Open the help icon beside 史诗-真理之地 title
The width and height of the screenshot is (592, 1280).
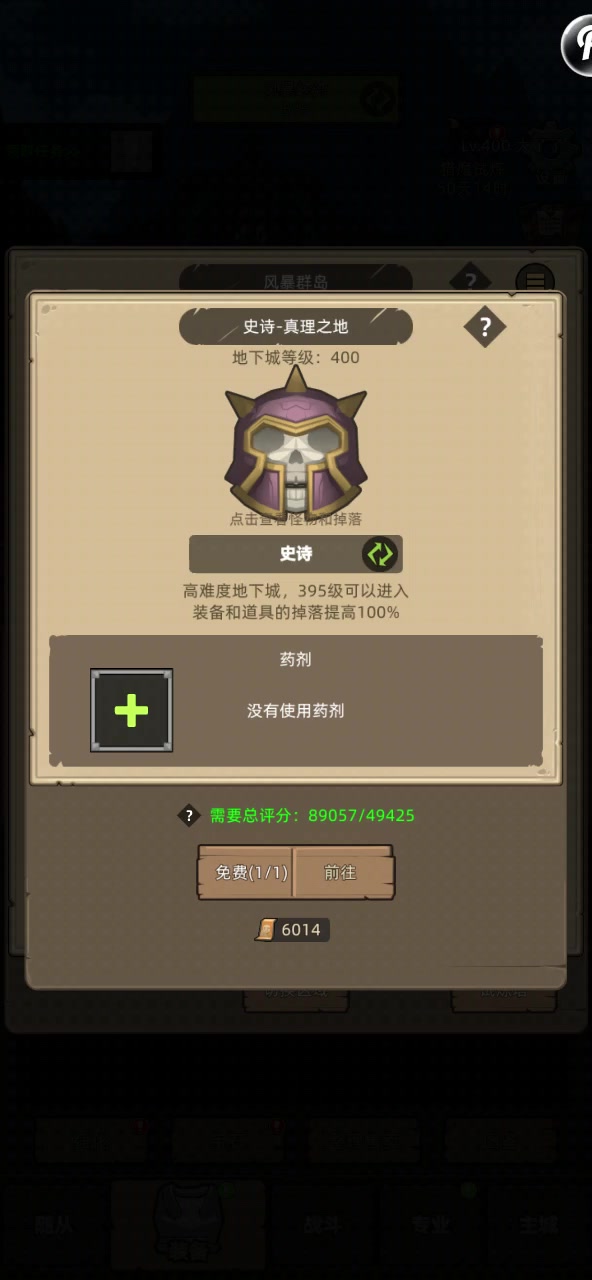tap(485, 326)
